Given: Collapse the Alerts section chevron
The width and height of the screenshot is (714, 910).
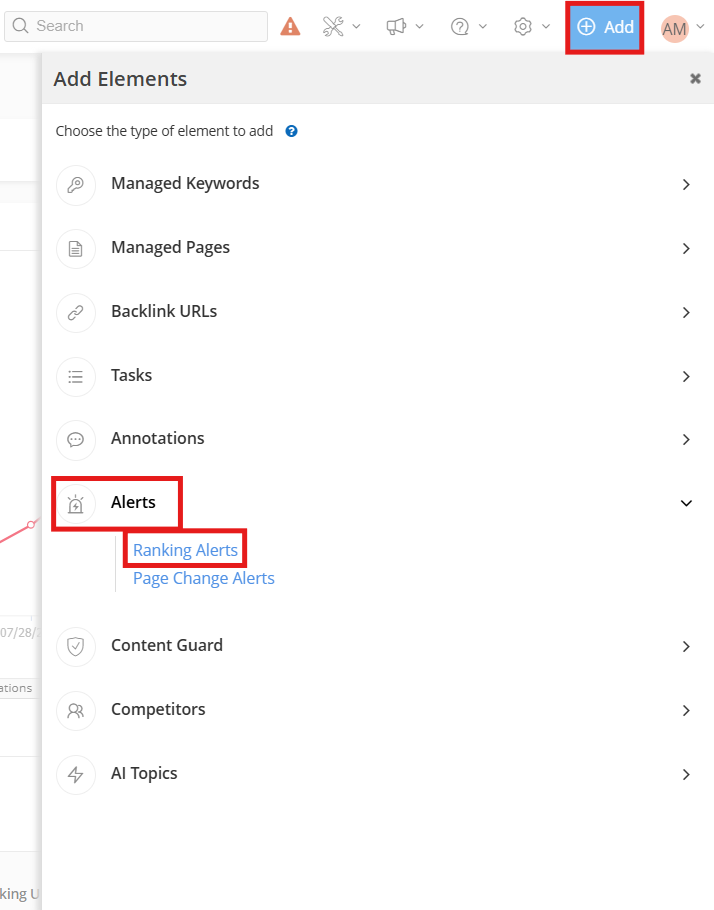Looking at the screenshot, I should (686, 503).
